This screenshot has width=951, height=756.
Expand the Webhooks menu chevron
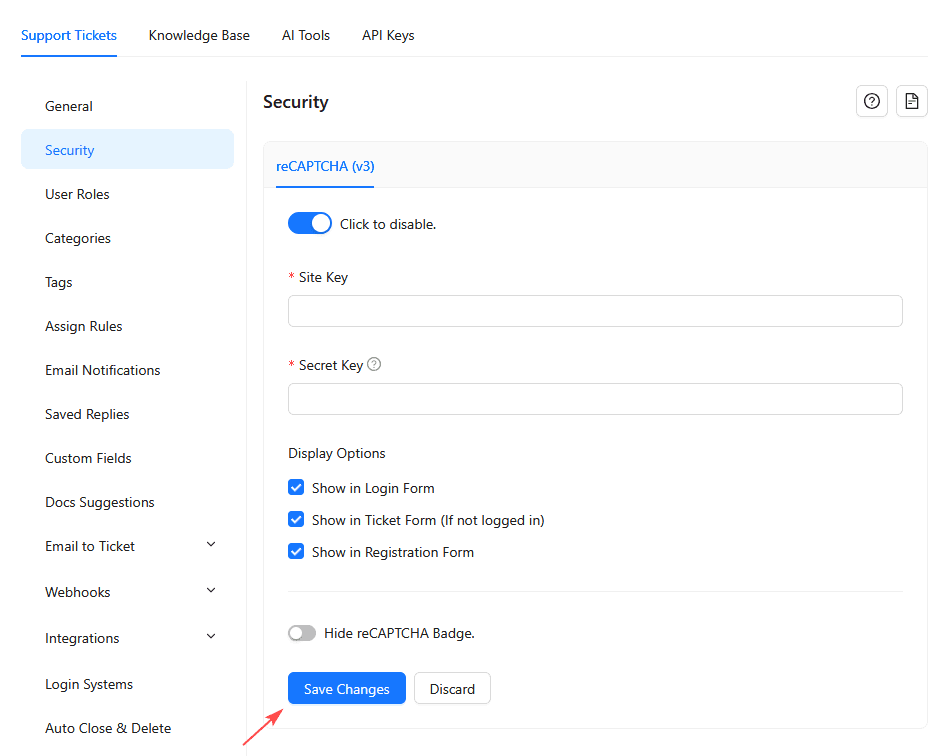click(211, 591)
